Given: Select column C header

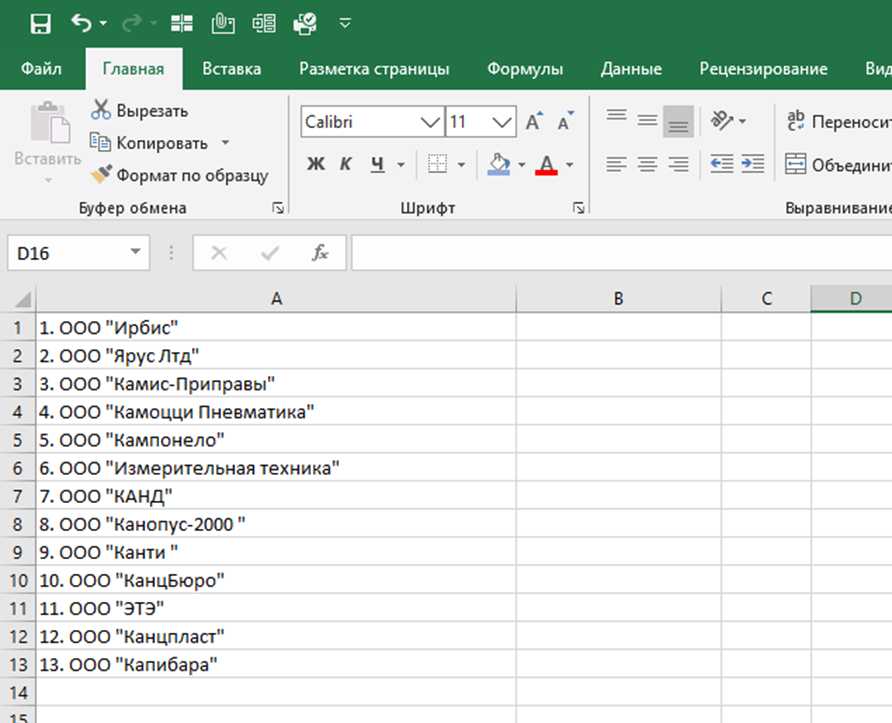Looking at the screenshot, I should (766, 299).
